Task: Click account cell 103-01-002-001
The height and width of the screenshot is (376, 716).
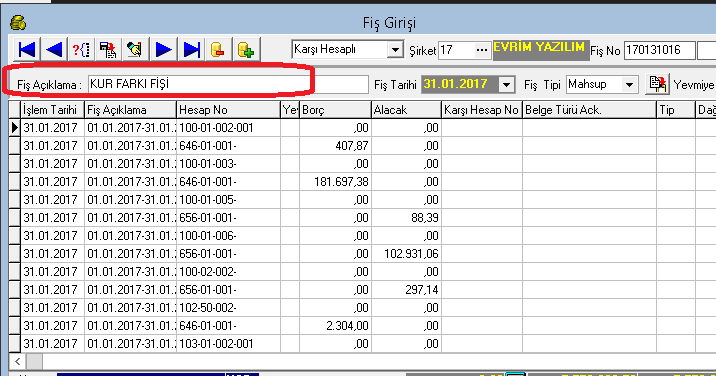Action: (x=228, y=344)
